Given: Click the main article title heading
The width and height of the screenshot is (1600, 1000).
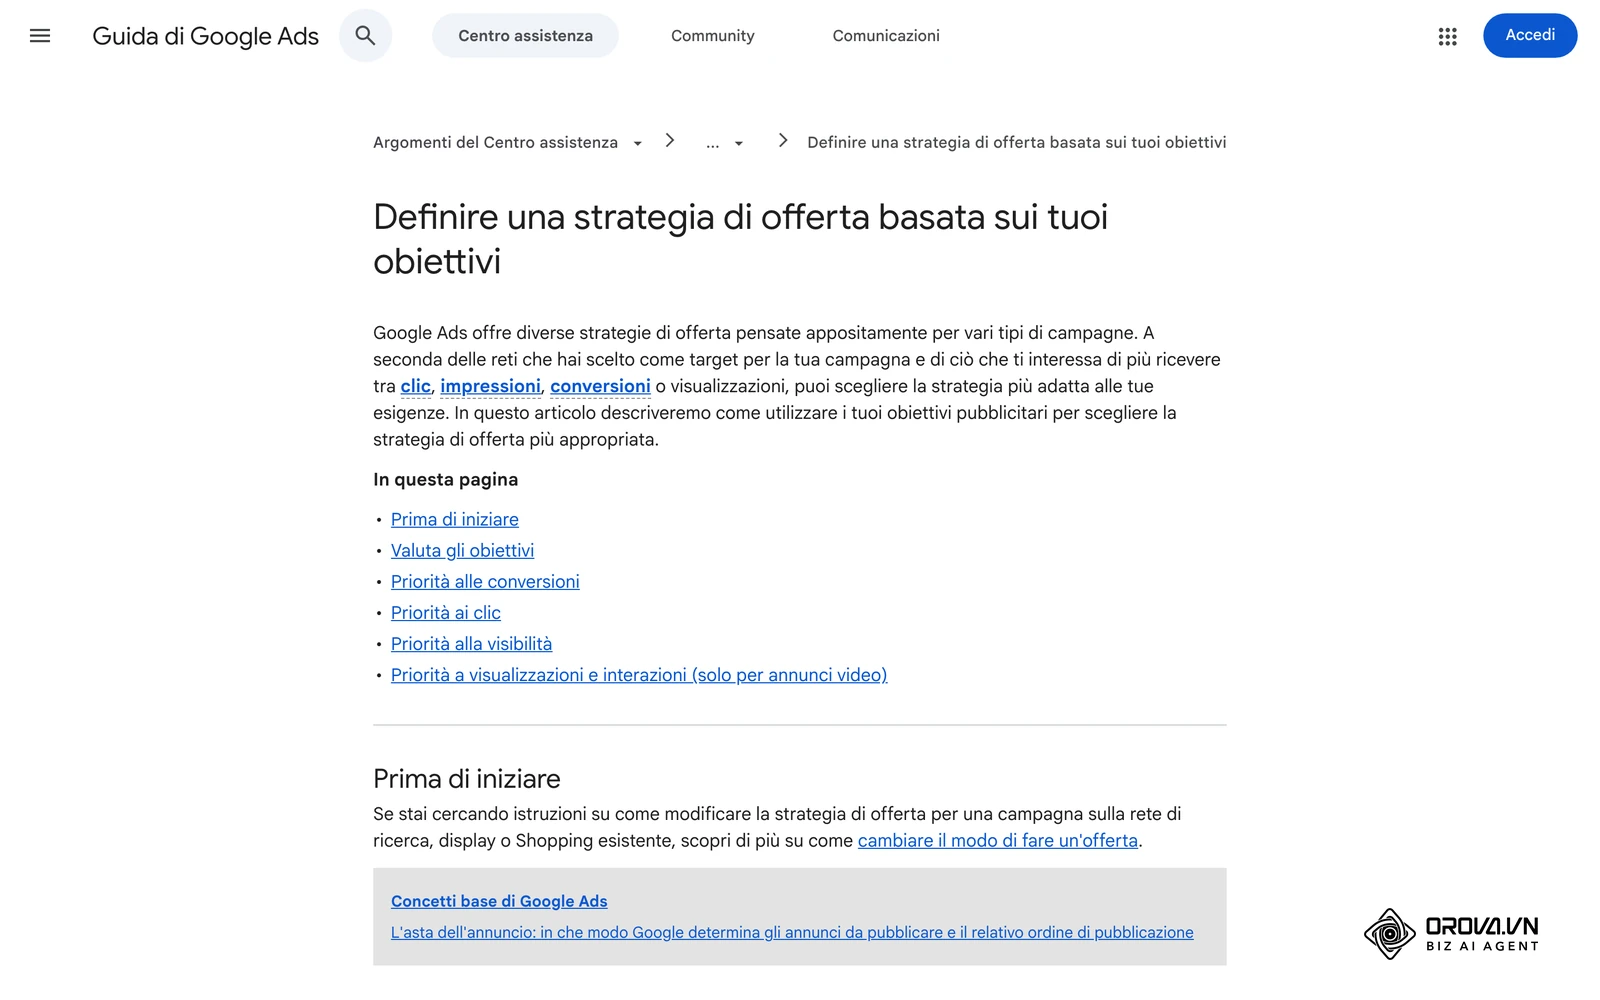Looking at the screenshot, I should click(x=740, y=239).
